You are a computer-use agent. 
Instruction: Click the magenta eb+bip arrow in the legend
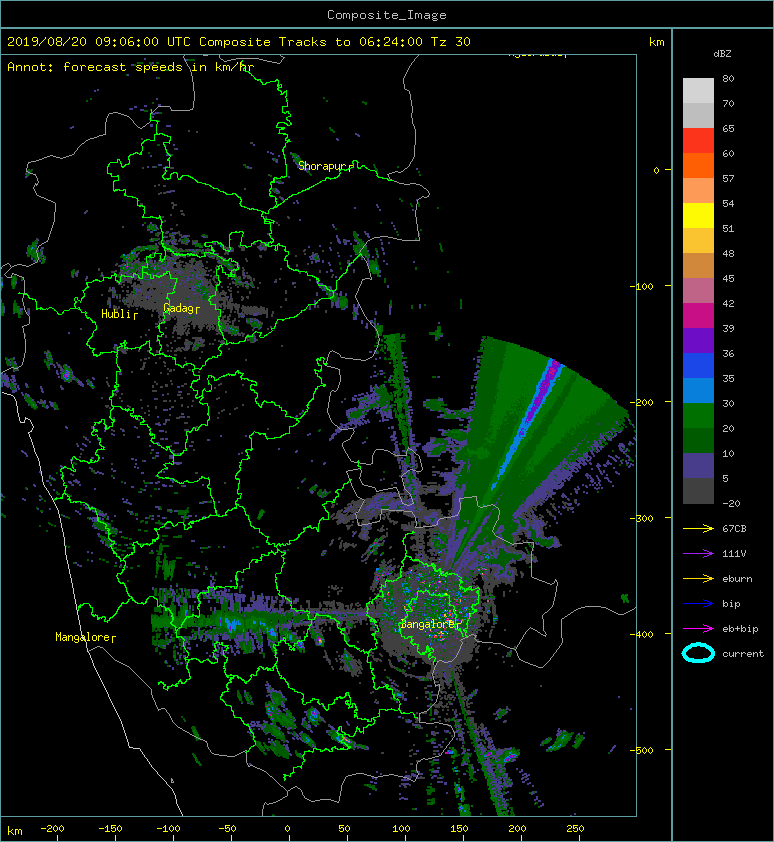click(x=698, y=629)
